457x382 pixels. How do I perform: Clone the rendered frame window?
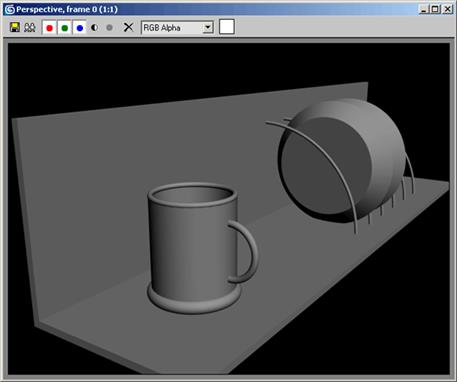tap(30, 27)
